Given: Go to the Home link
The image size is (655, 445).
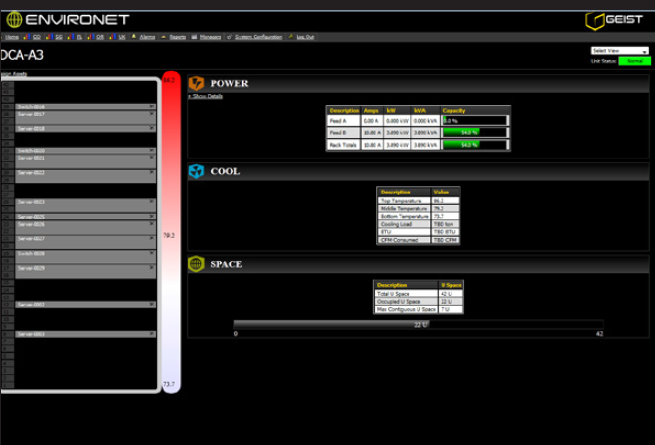Looking at the screenshot, I should click(11, 36).
